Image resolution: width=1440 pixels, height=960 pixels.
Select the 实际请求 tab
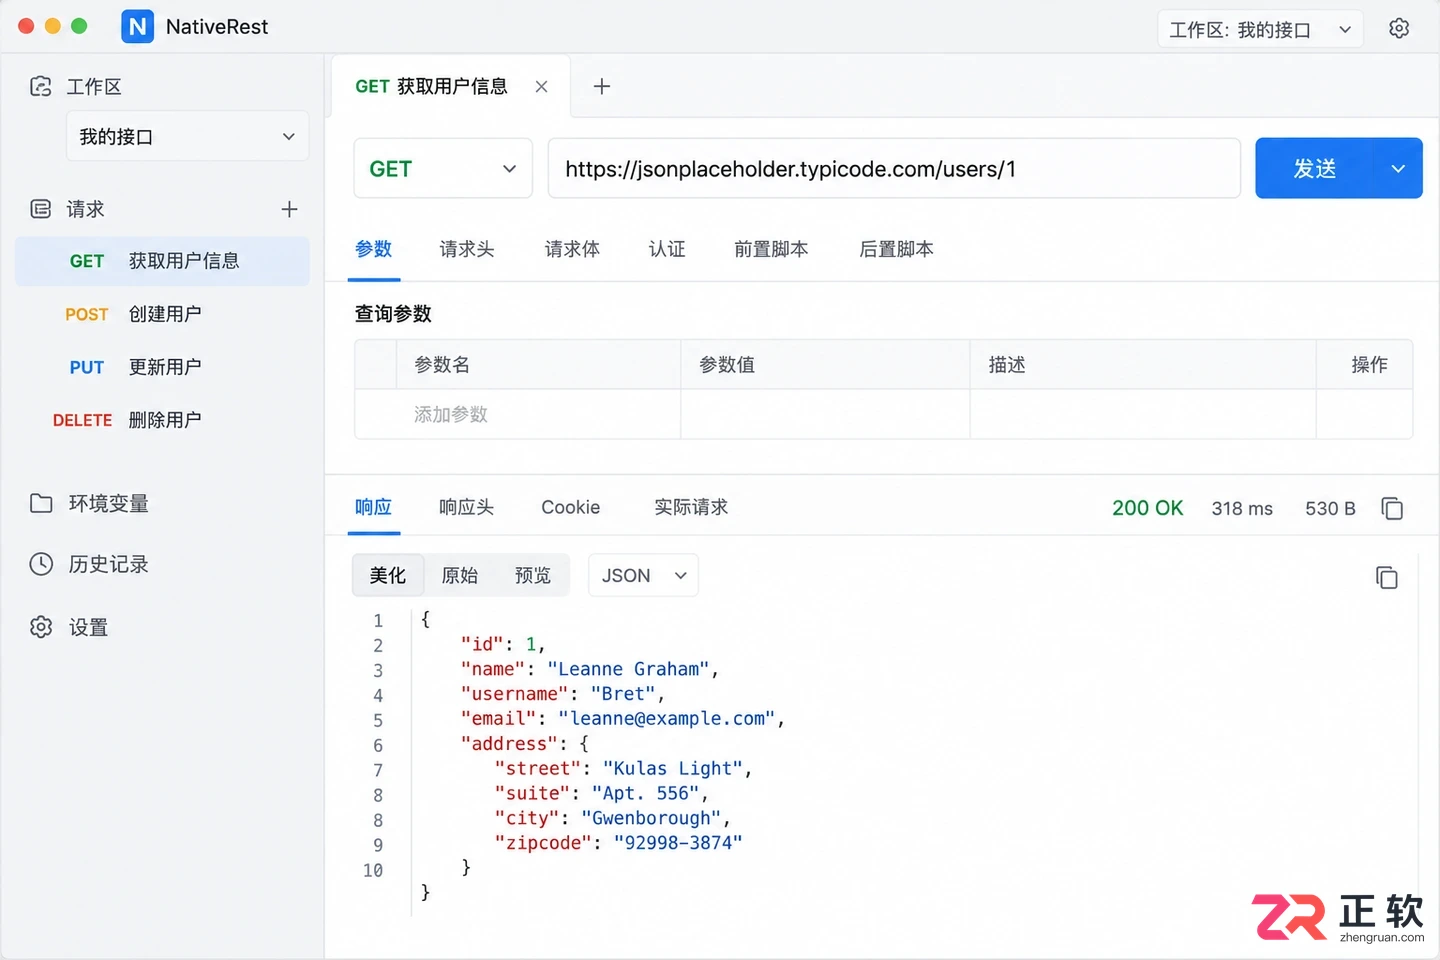point(691,507)
